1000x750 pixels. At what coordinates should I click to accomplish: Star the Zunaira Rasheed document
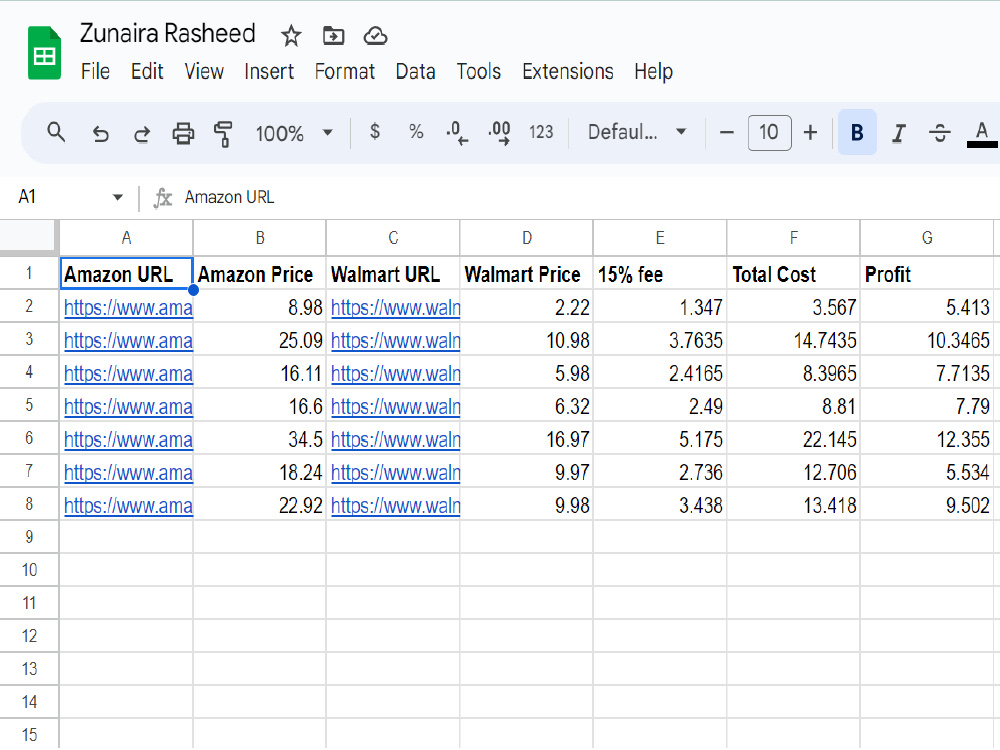(x=291, y=36)
